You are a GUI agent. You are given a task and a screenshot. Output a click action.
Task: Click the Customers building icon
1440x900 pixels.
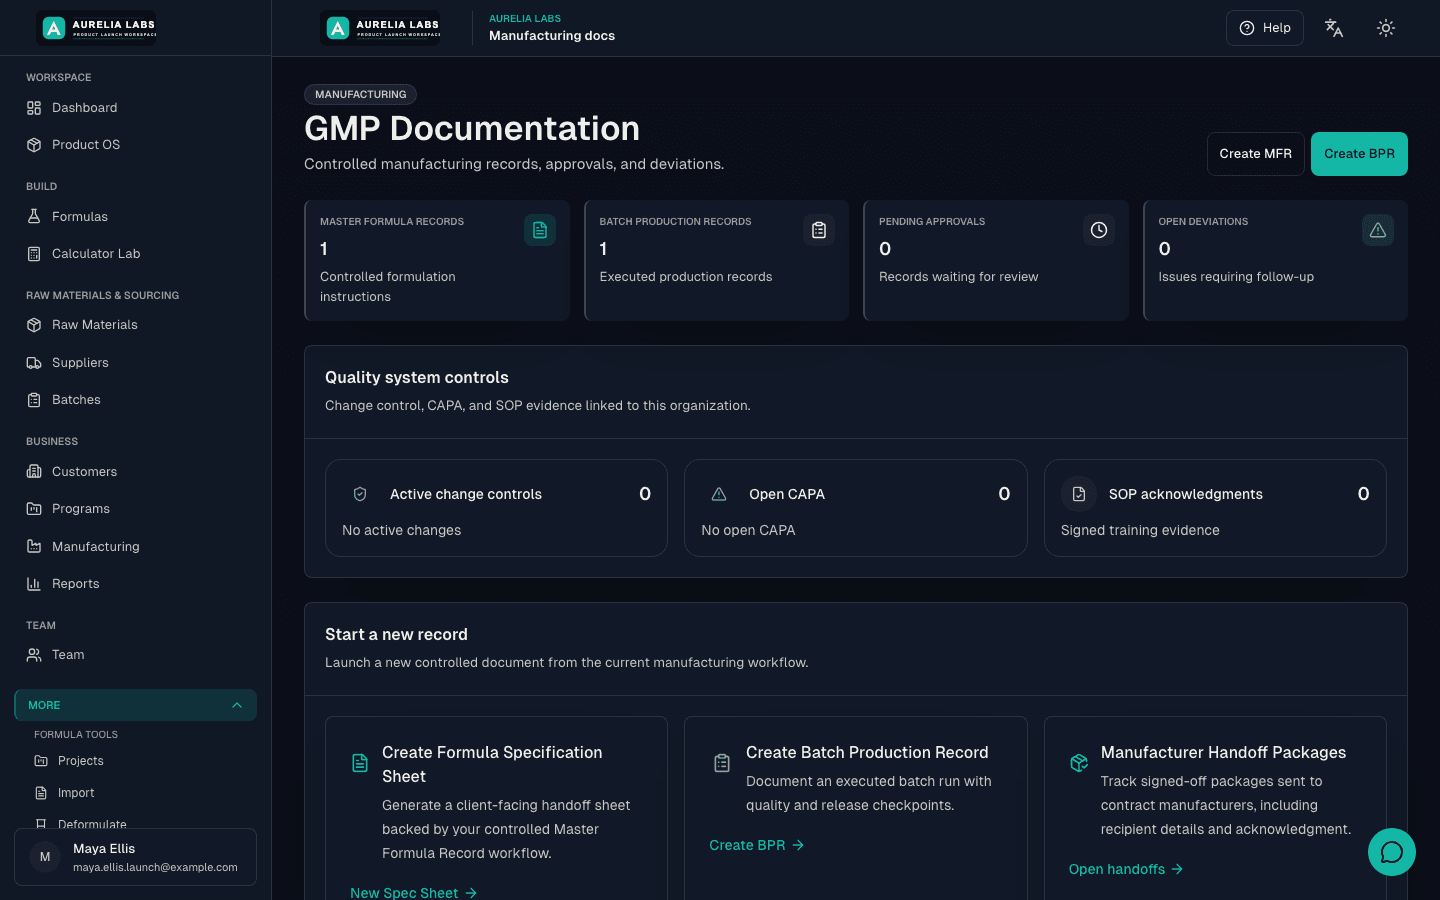tap(34, 472)
